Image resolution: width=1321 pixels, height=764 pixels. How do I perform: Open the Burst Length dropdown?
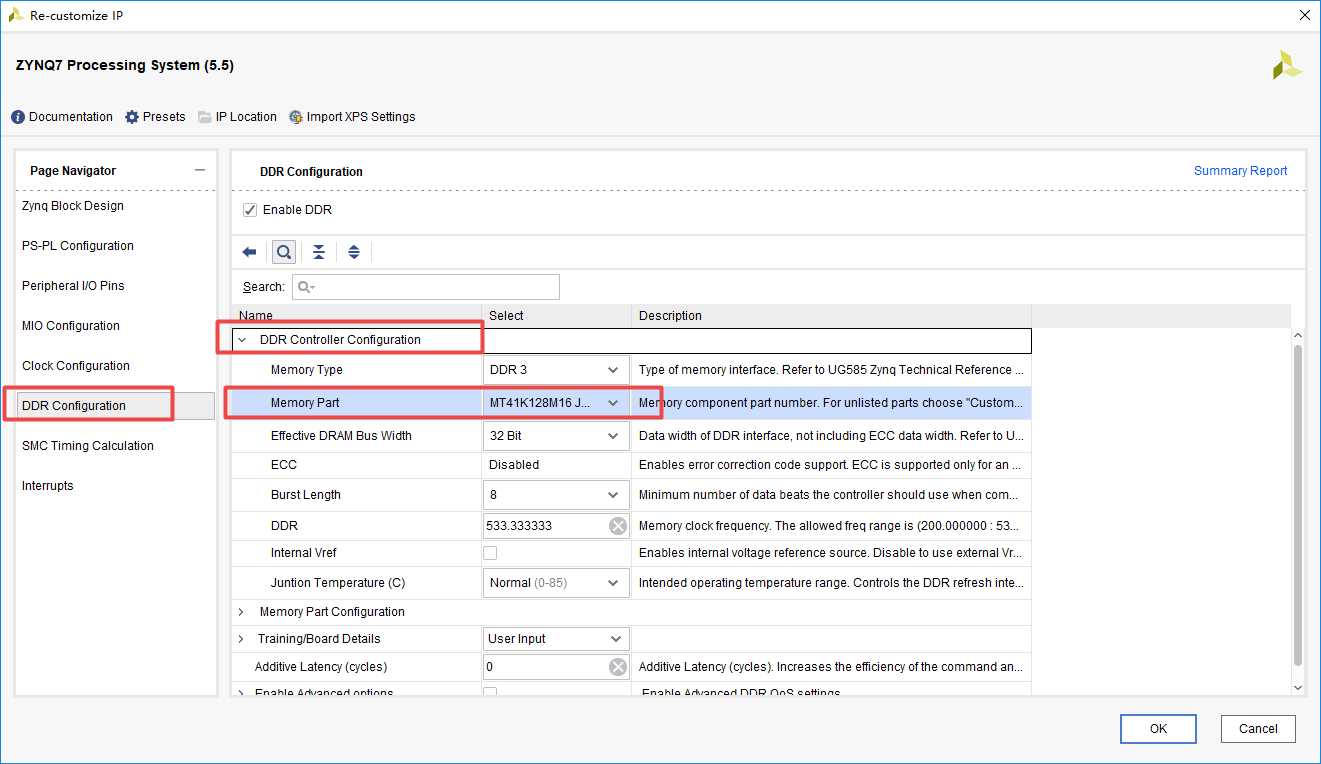[556, 495]
